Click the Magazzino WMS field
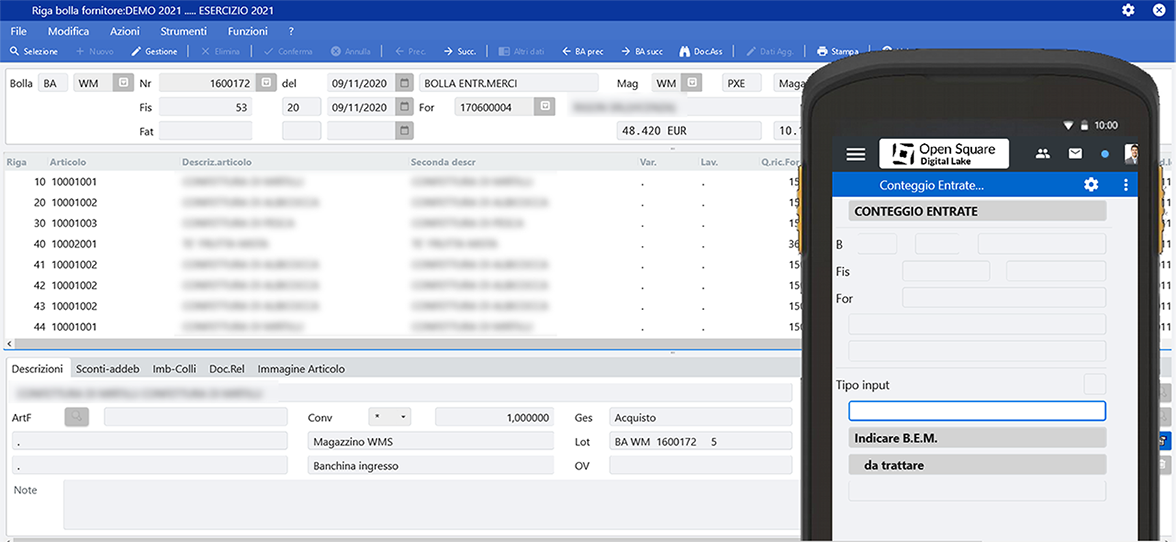Screen dimensions: 1176x542 point(430,442)
